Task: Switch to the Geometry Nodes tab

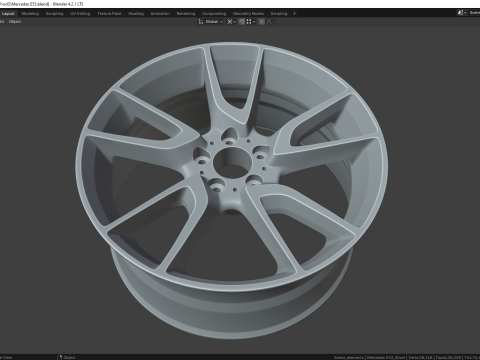Action: pyautogui.click(x=248, y=14)
